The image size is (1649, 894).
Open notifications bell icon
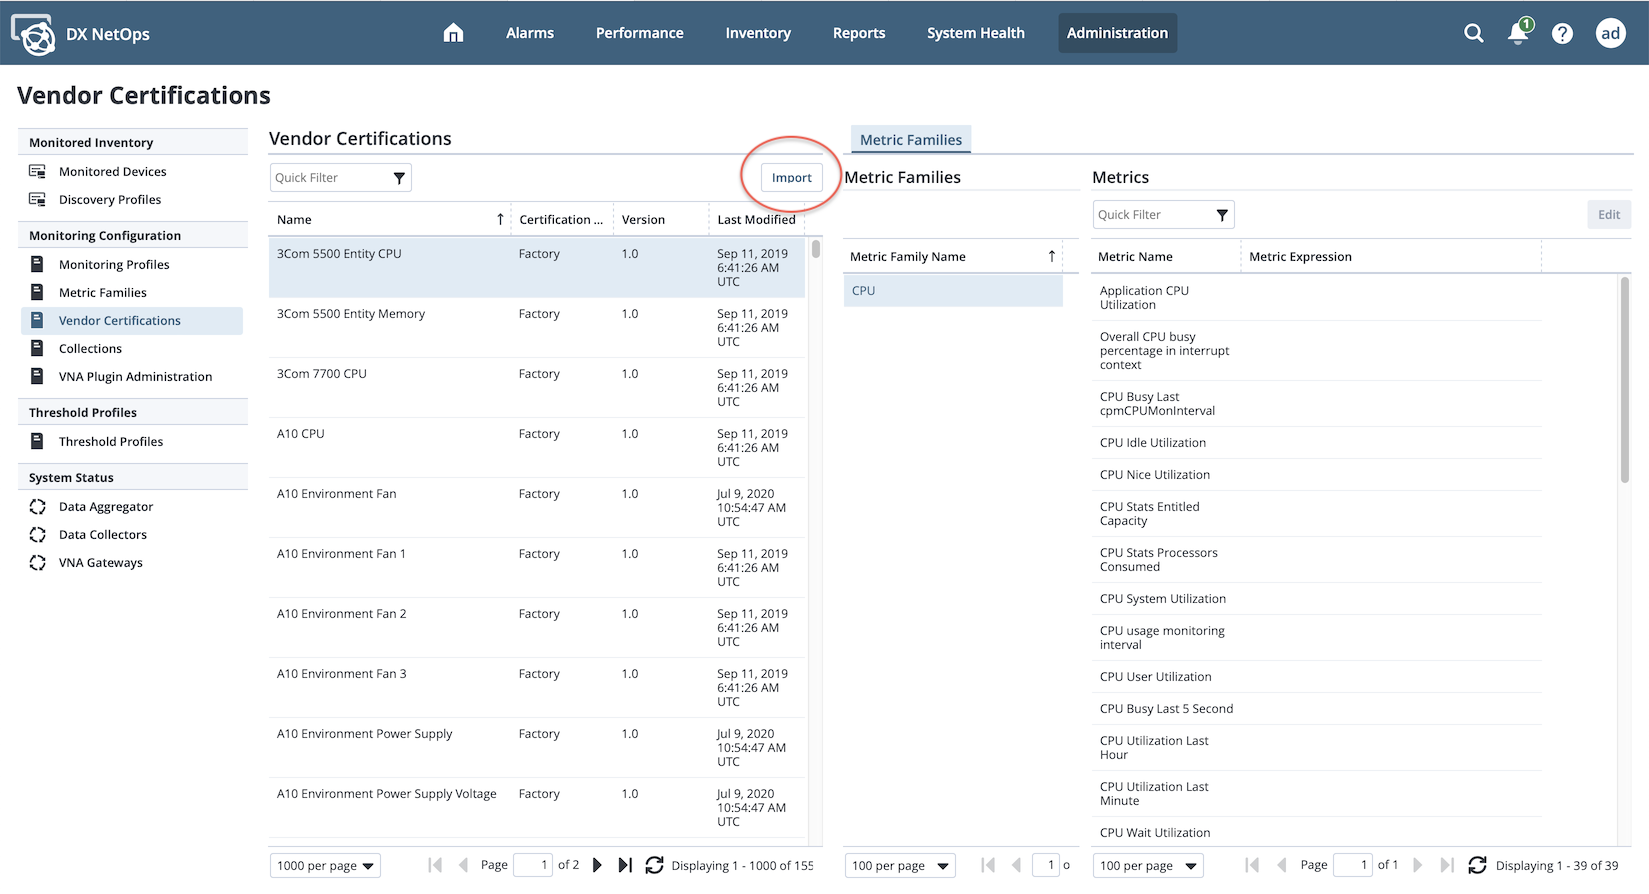(x=1518, y=33)
